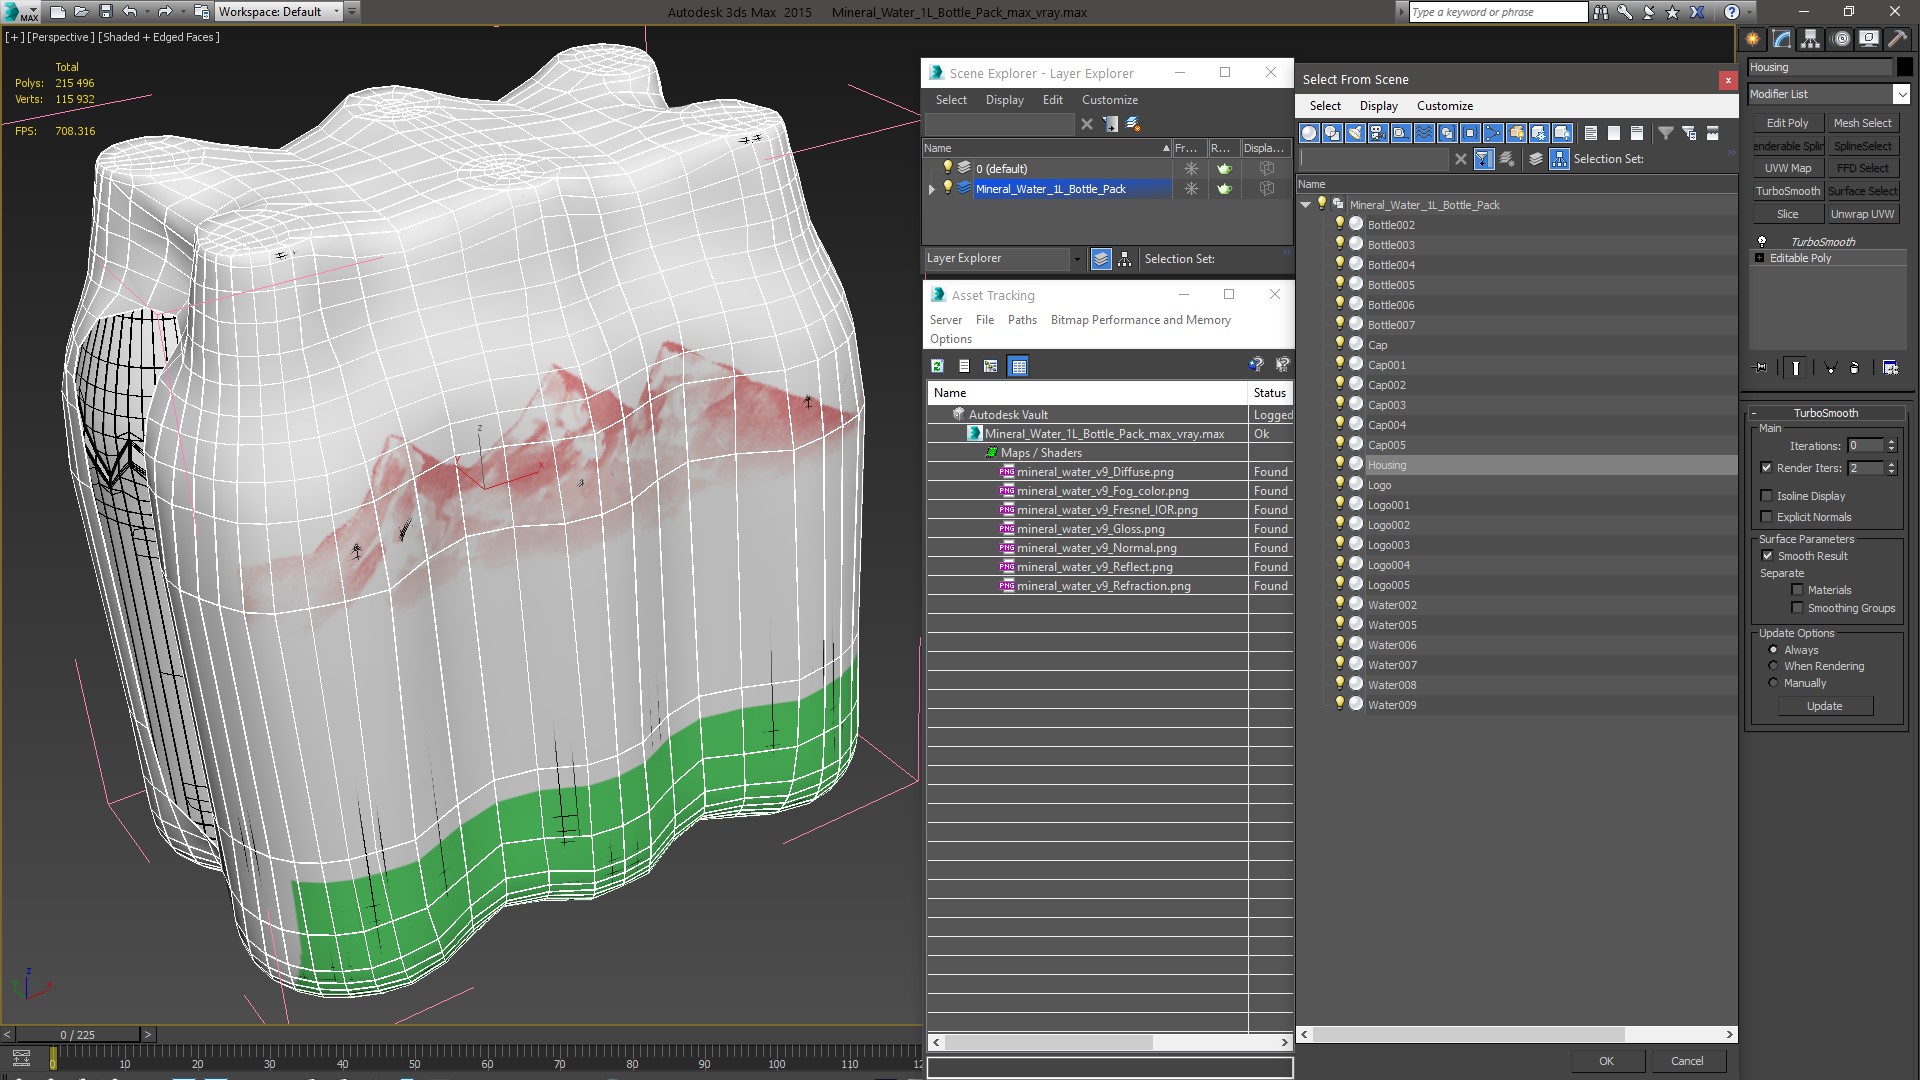Toggle Display Lights filter in Select From Scene
The width and height of the screenshot is (1920, 1080).
pos(1355,133)
